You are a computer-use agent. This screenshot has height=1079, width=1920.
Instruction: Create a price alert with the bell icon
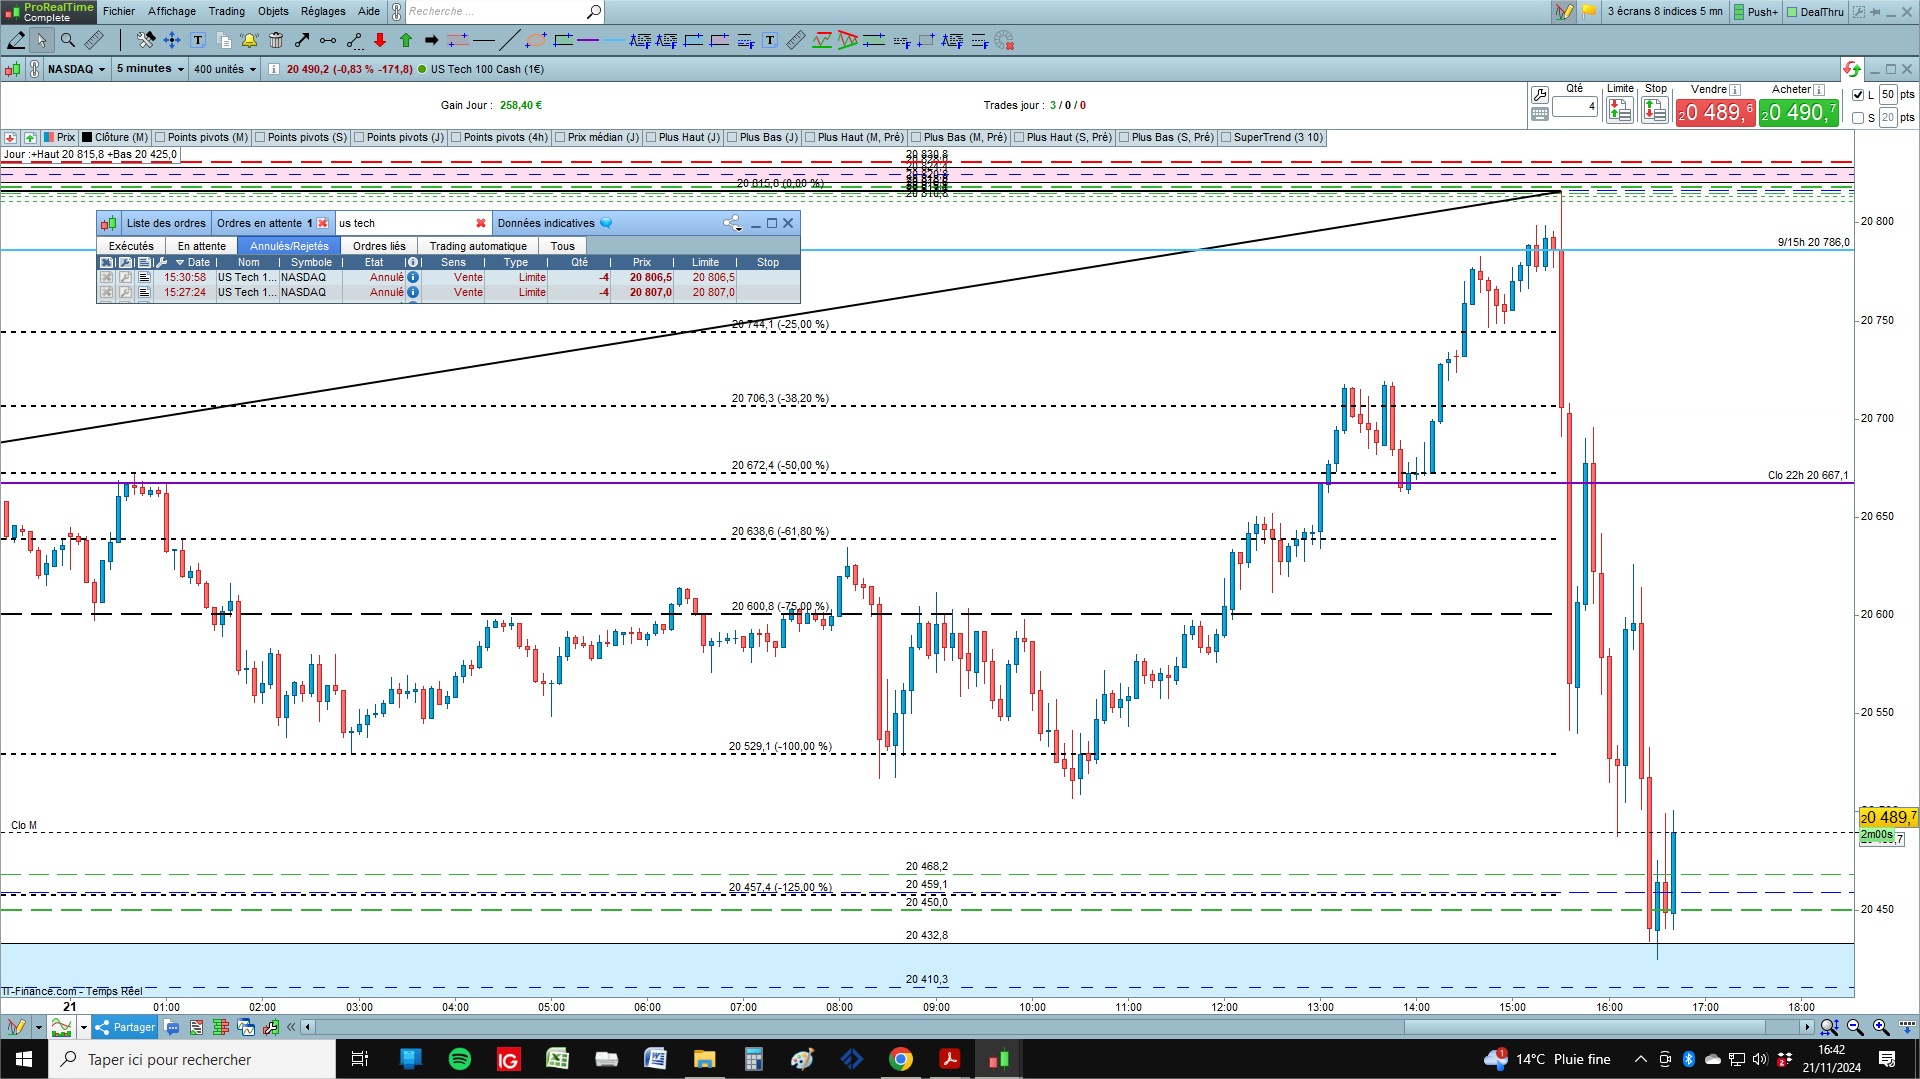pos(249,40)
